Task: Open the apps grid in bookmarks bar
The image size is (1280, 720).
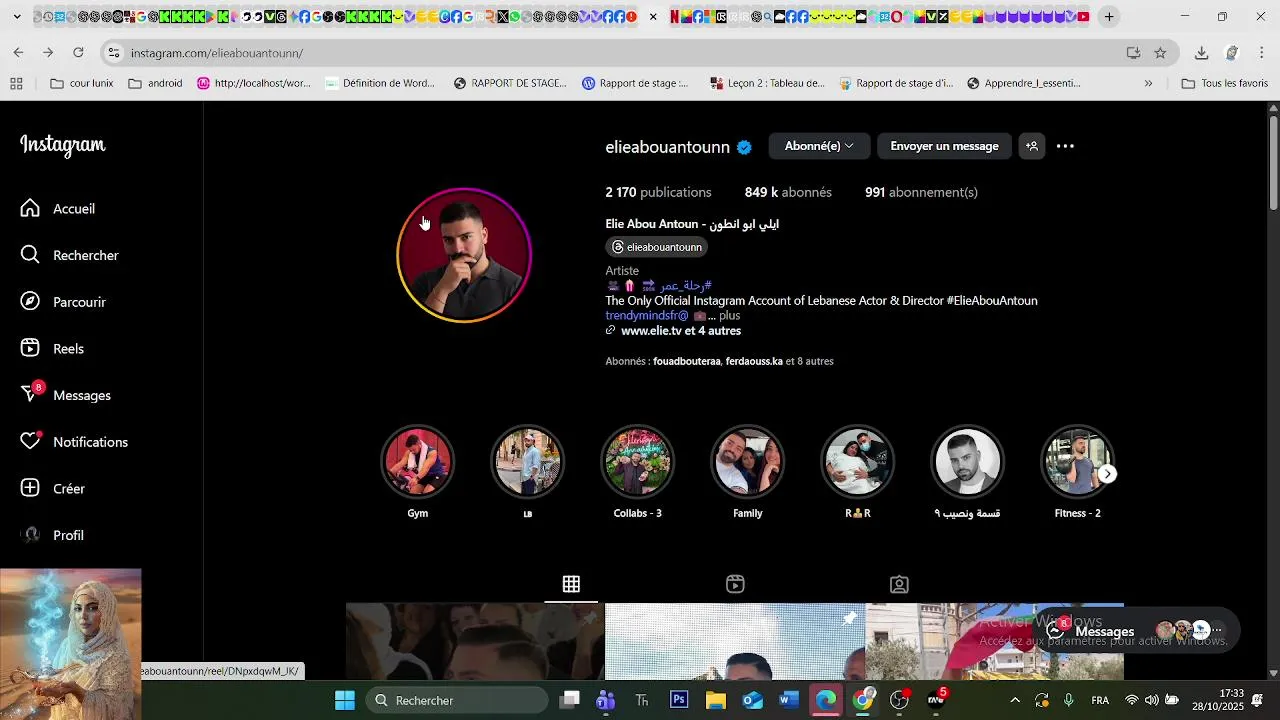Action: coord(16,83)
